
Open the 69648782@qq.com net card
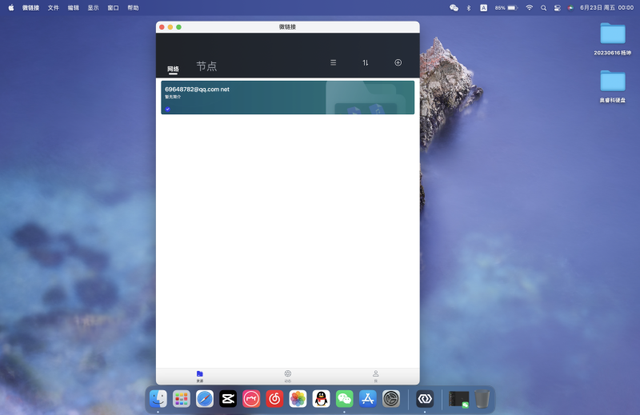287,98
